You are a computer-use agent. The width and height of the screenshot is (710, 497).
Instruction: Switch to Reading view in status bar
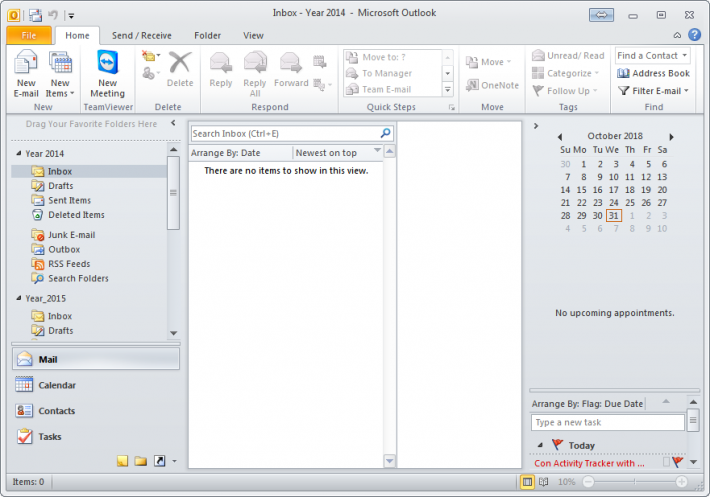click(543, 482)
